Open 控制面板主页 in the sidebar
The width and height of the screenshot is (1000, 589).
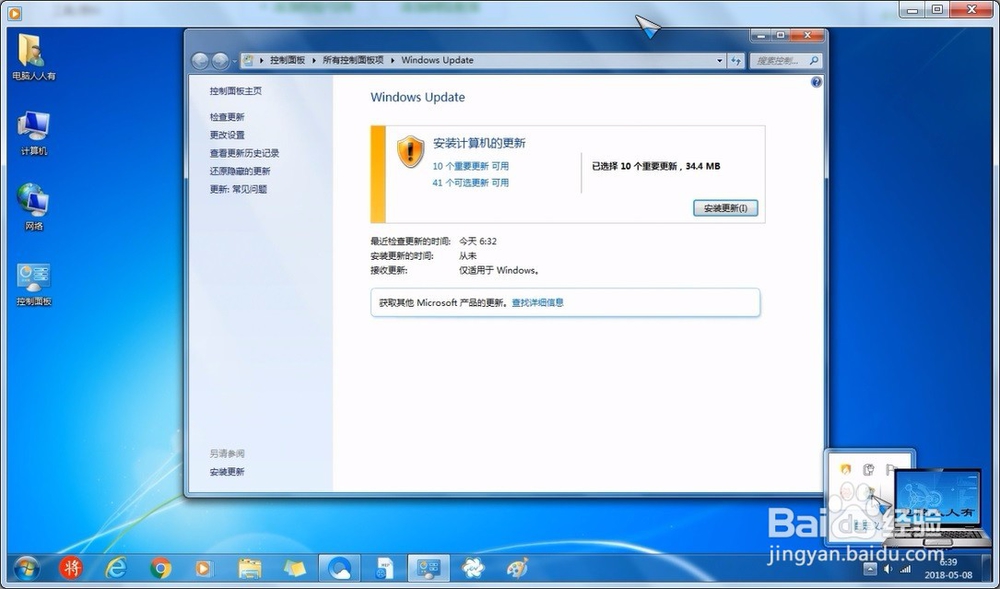click(235, 91)
